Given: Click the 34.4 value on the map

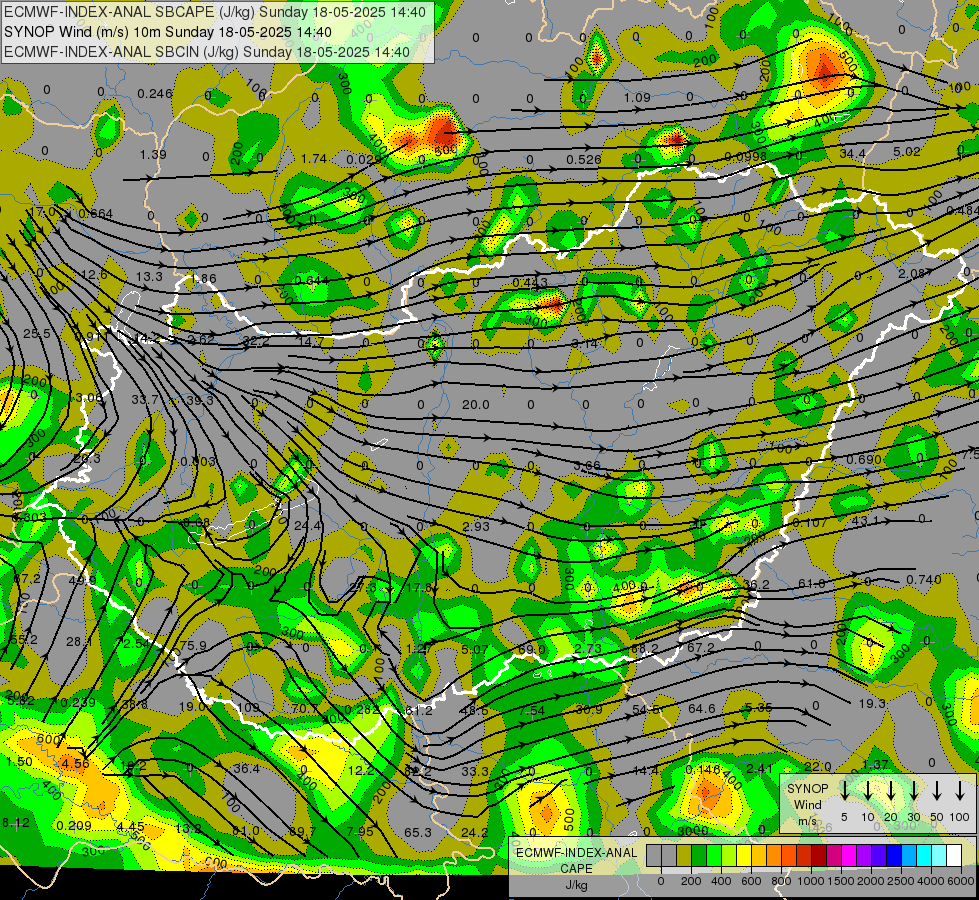Looking at the screenshot, I should point(852,153).
